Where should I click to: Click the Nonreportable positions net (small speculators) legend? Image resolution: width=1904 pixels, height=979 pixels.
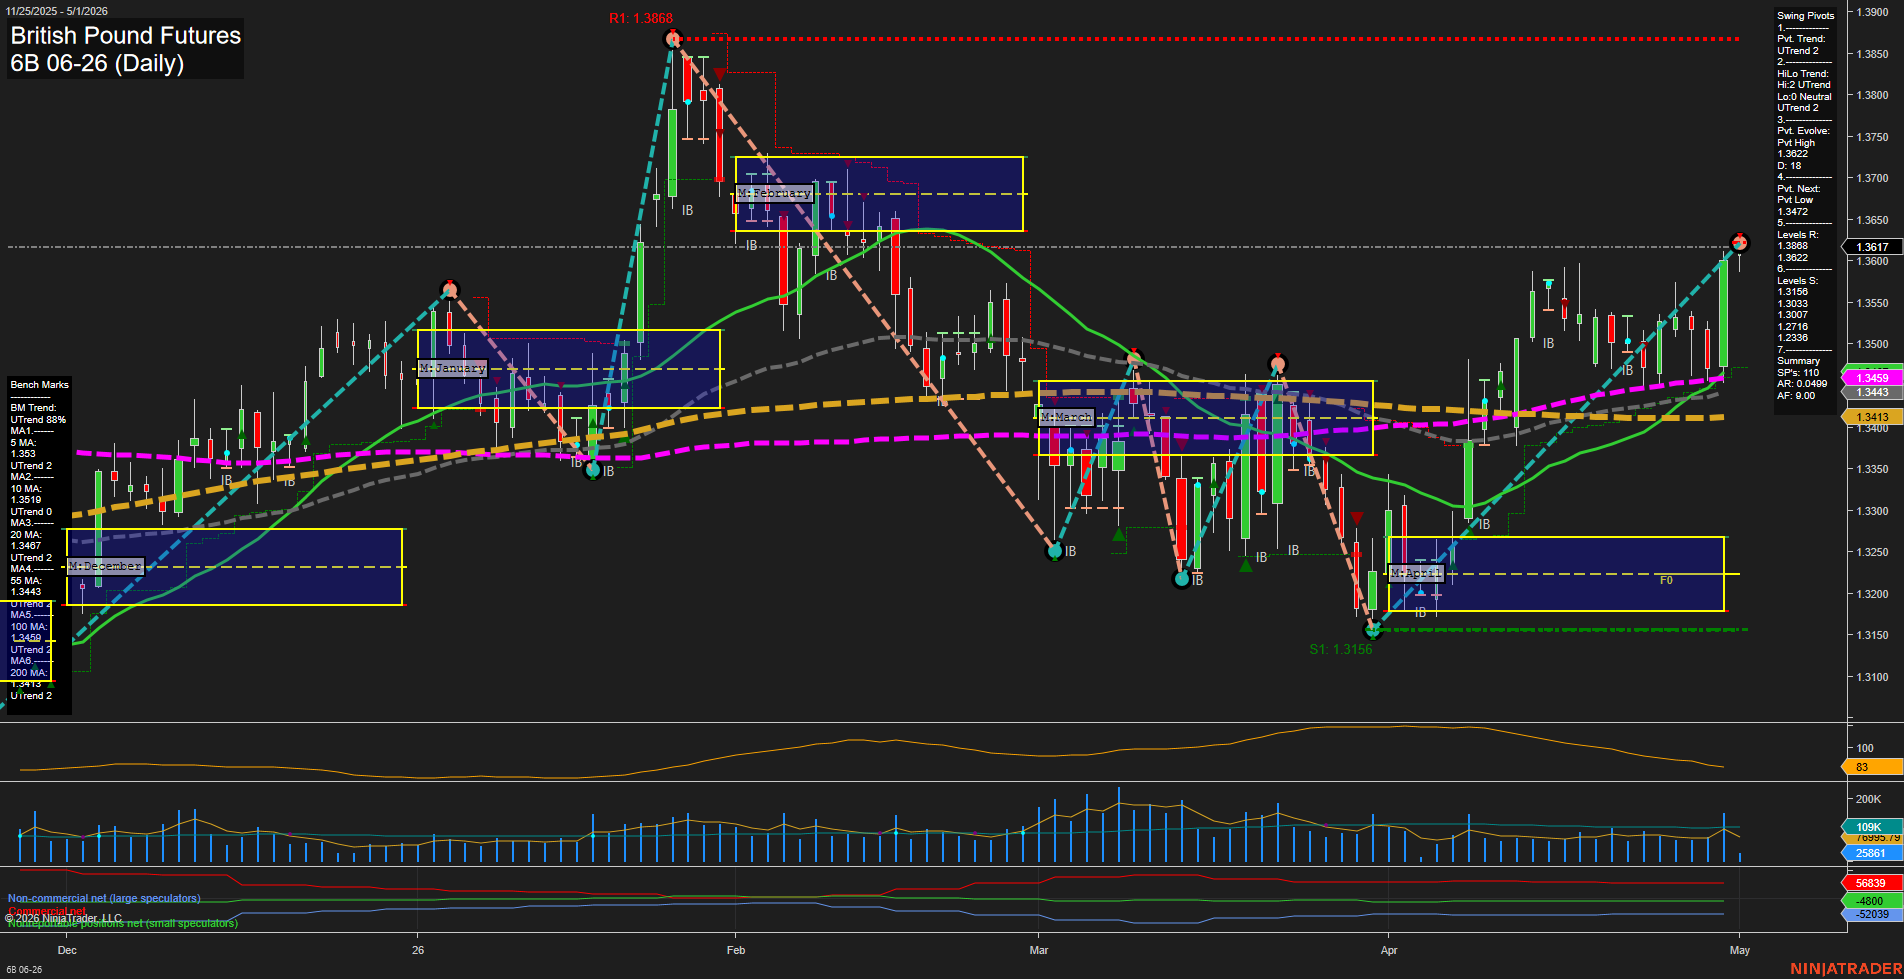click(123, 923)
